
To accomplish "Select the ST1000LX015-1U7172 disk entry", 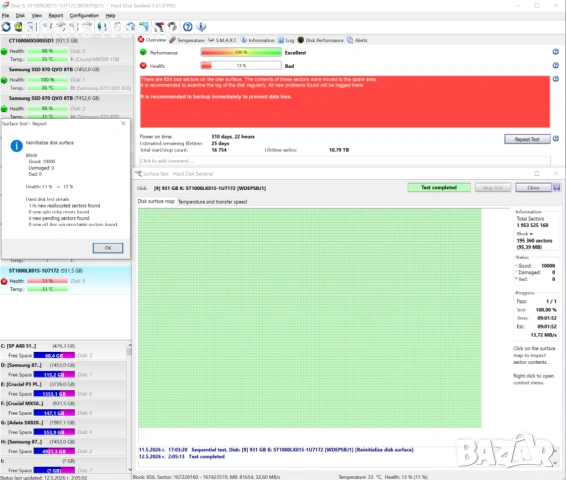I will (66, 280).
